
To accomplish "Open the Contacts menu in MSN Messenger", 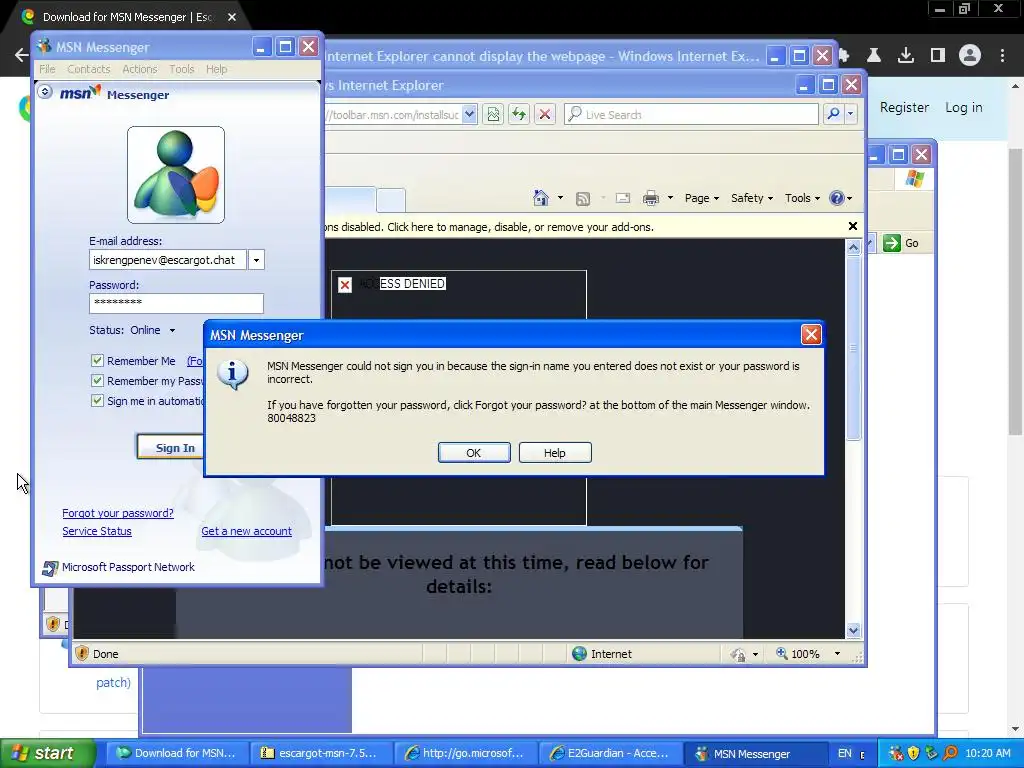I will (x=88, y=69).
